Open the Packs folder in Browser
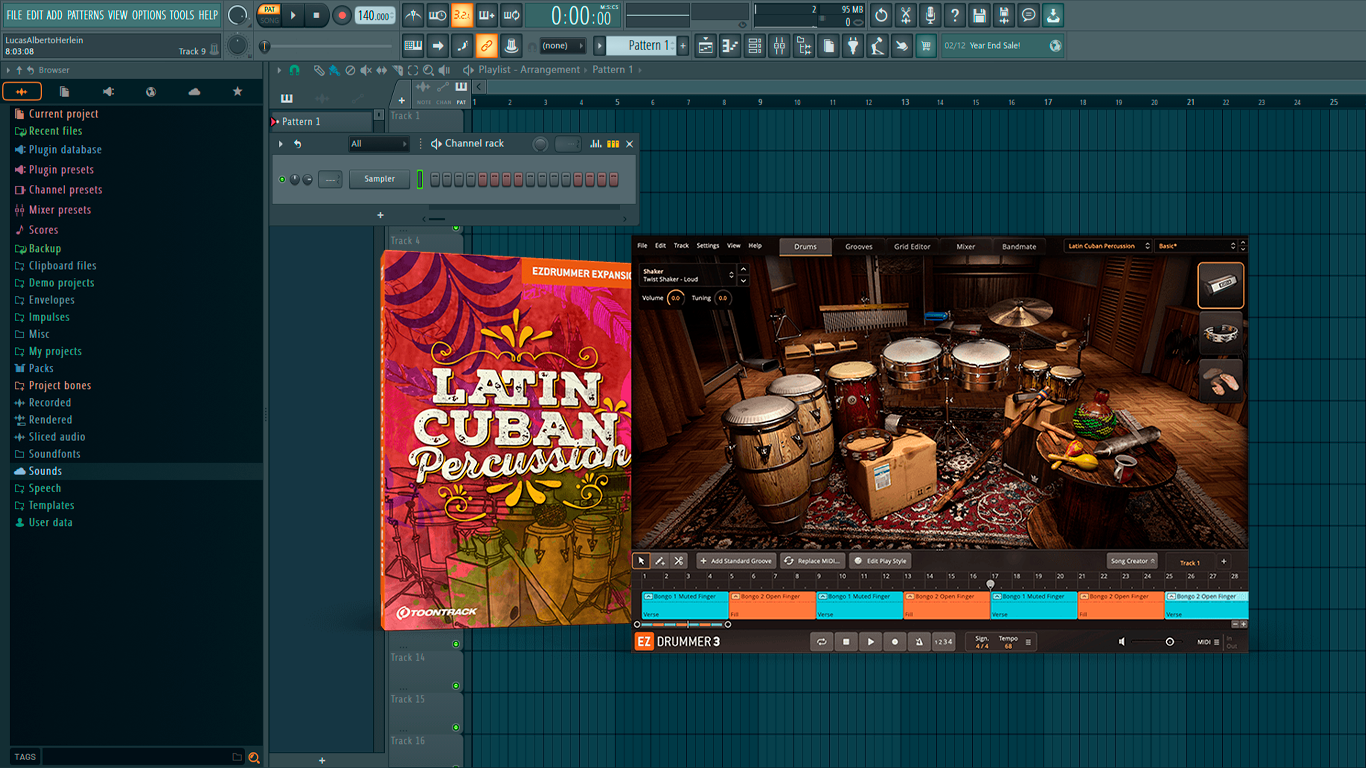The width and height of the screenshot is (1366, 768). click(x=41, y=368)
